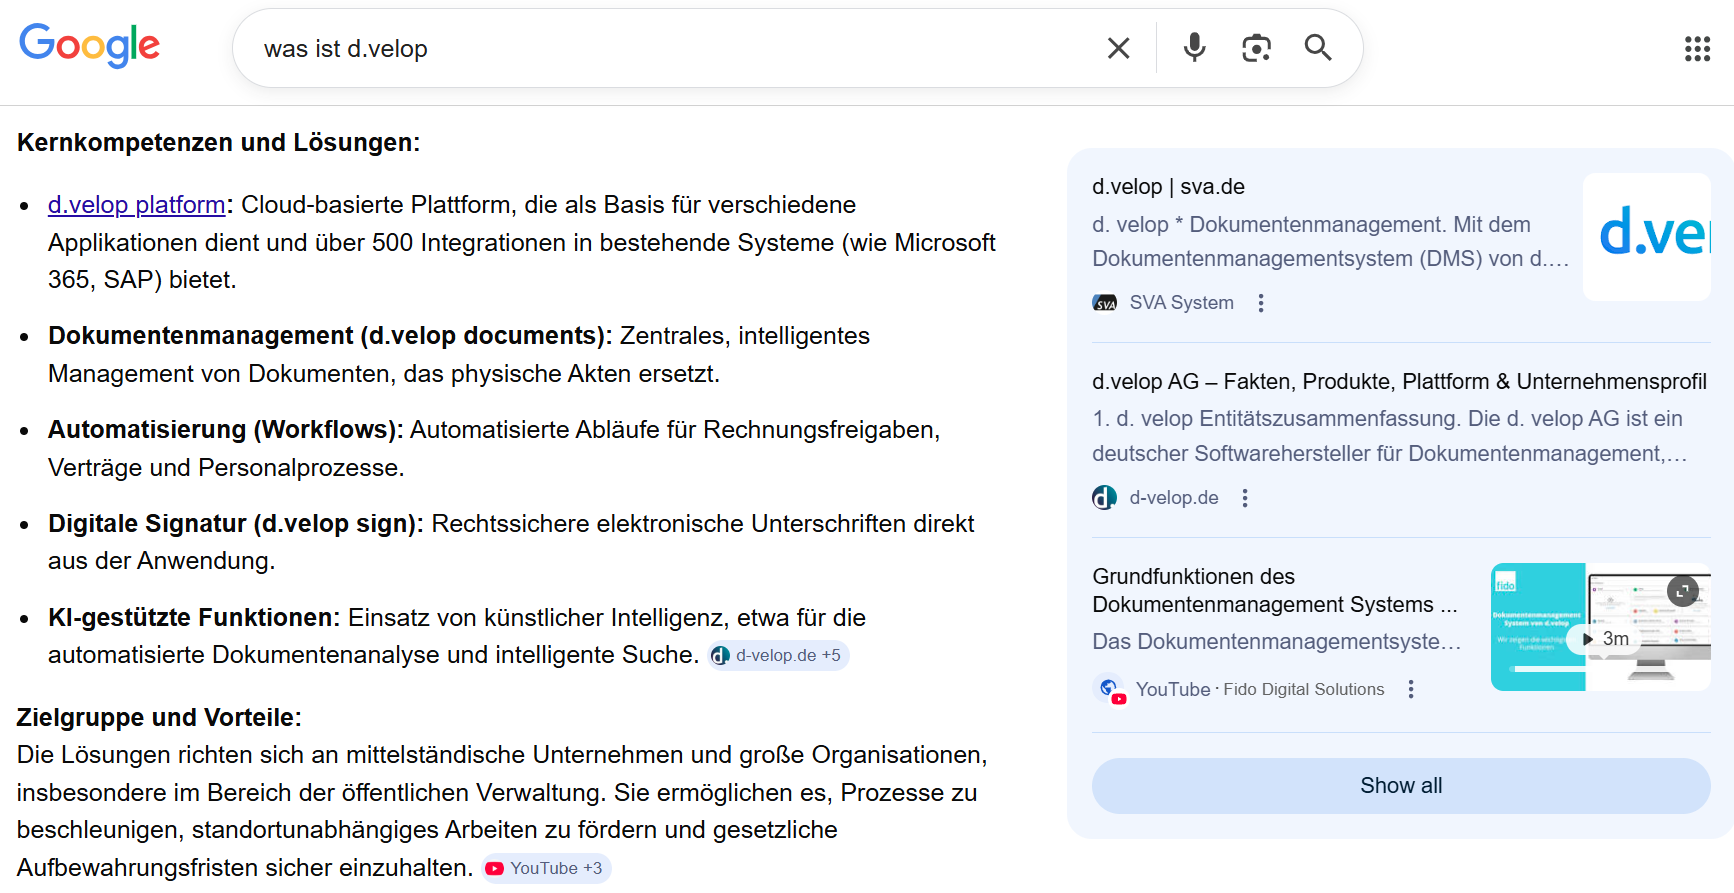Open more options for the YouTube Fido source
Screen dimensions: 1734x893
pyautogui.click(x=1411, y=689)
